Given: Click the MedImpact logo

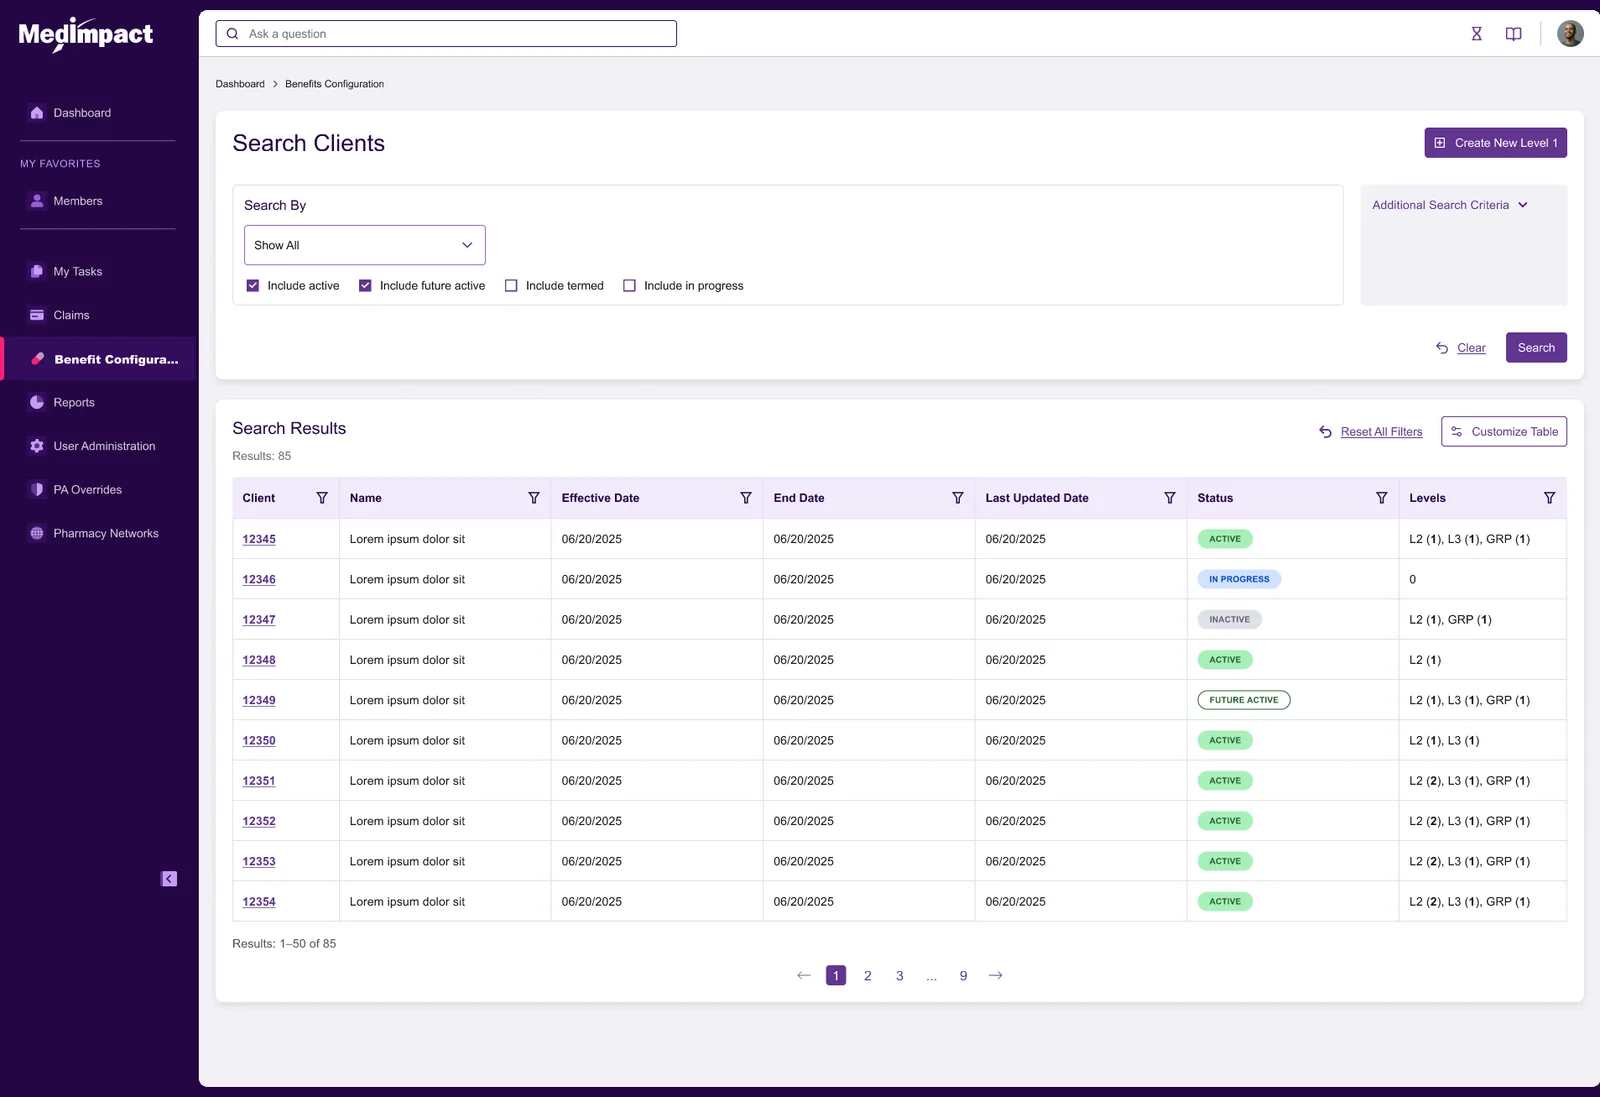Looking at the screenshot, I should 86,35.
